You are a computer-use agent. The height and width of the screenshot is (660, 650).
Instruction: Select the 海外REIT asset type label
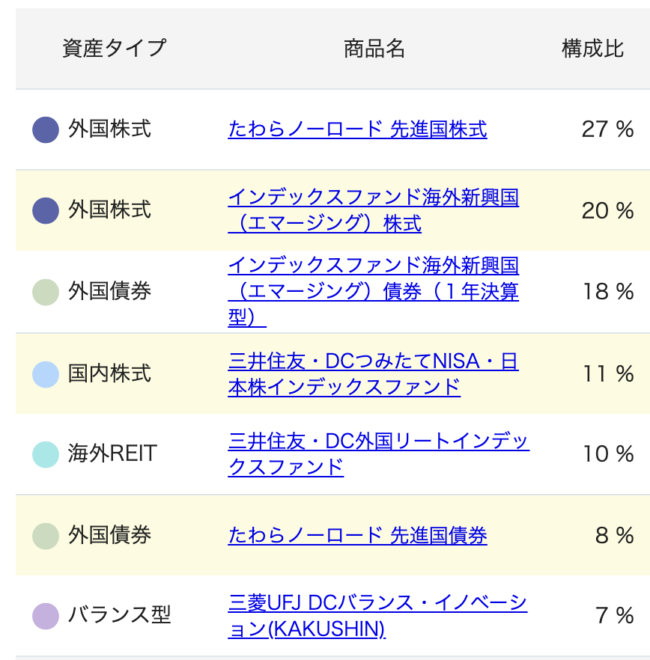coord(113,453)
